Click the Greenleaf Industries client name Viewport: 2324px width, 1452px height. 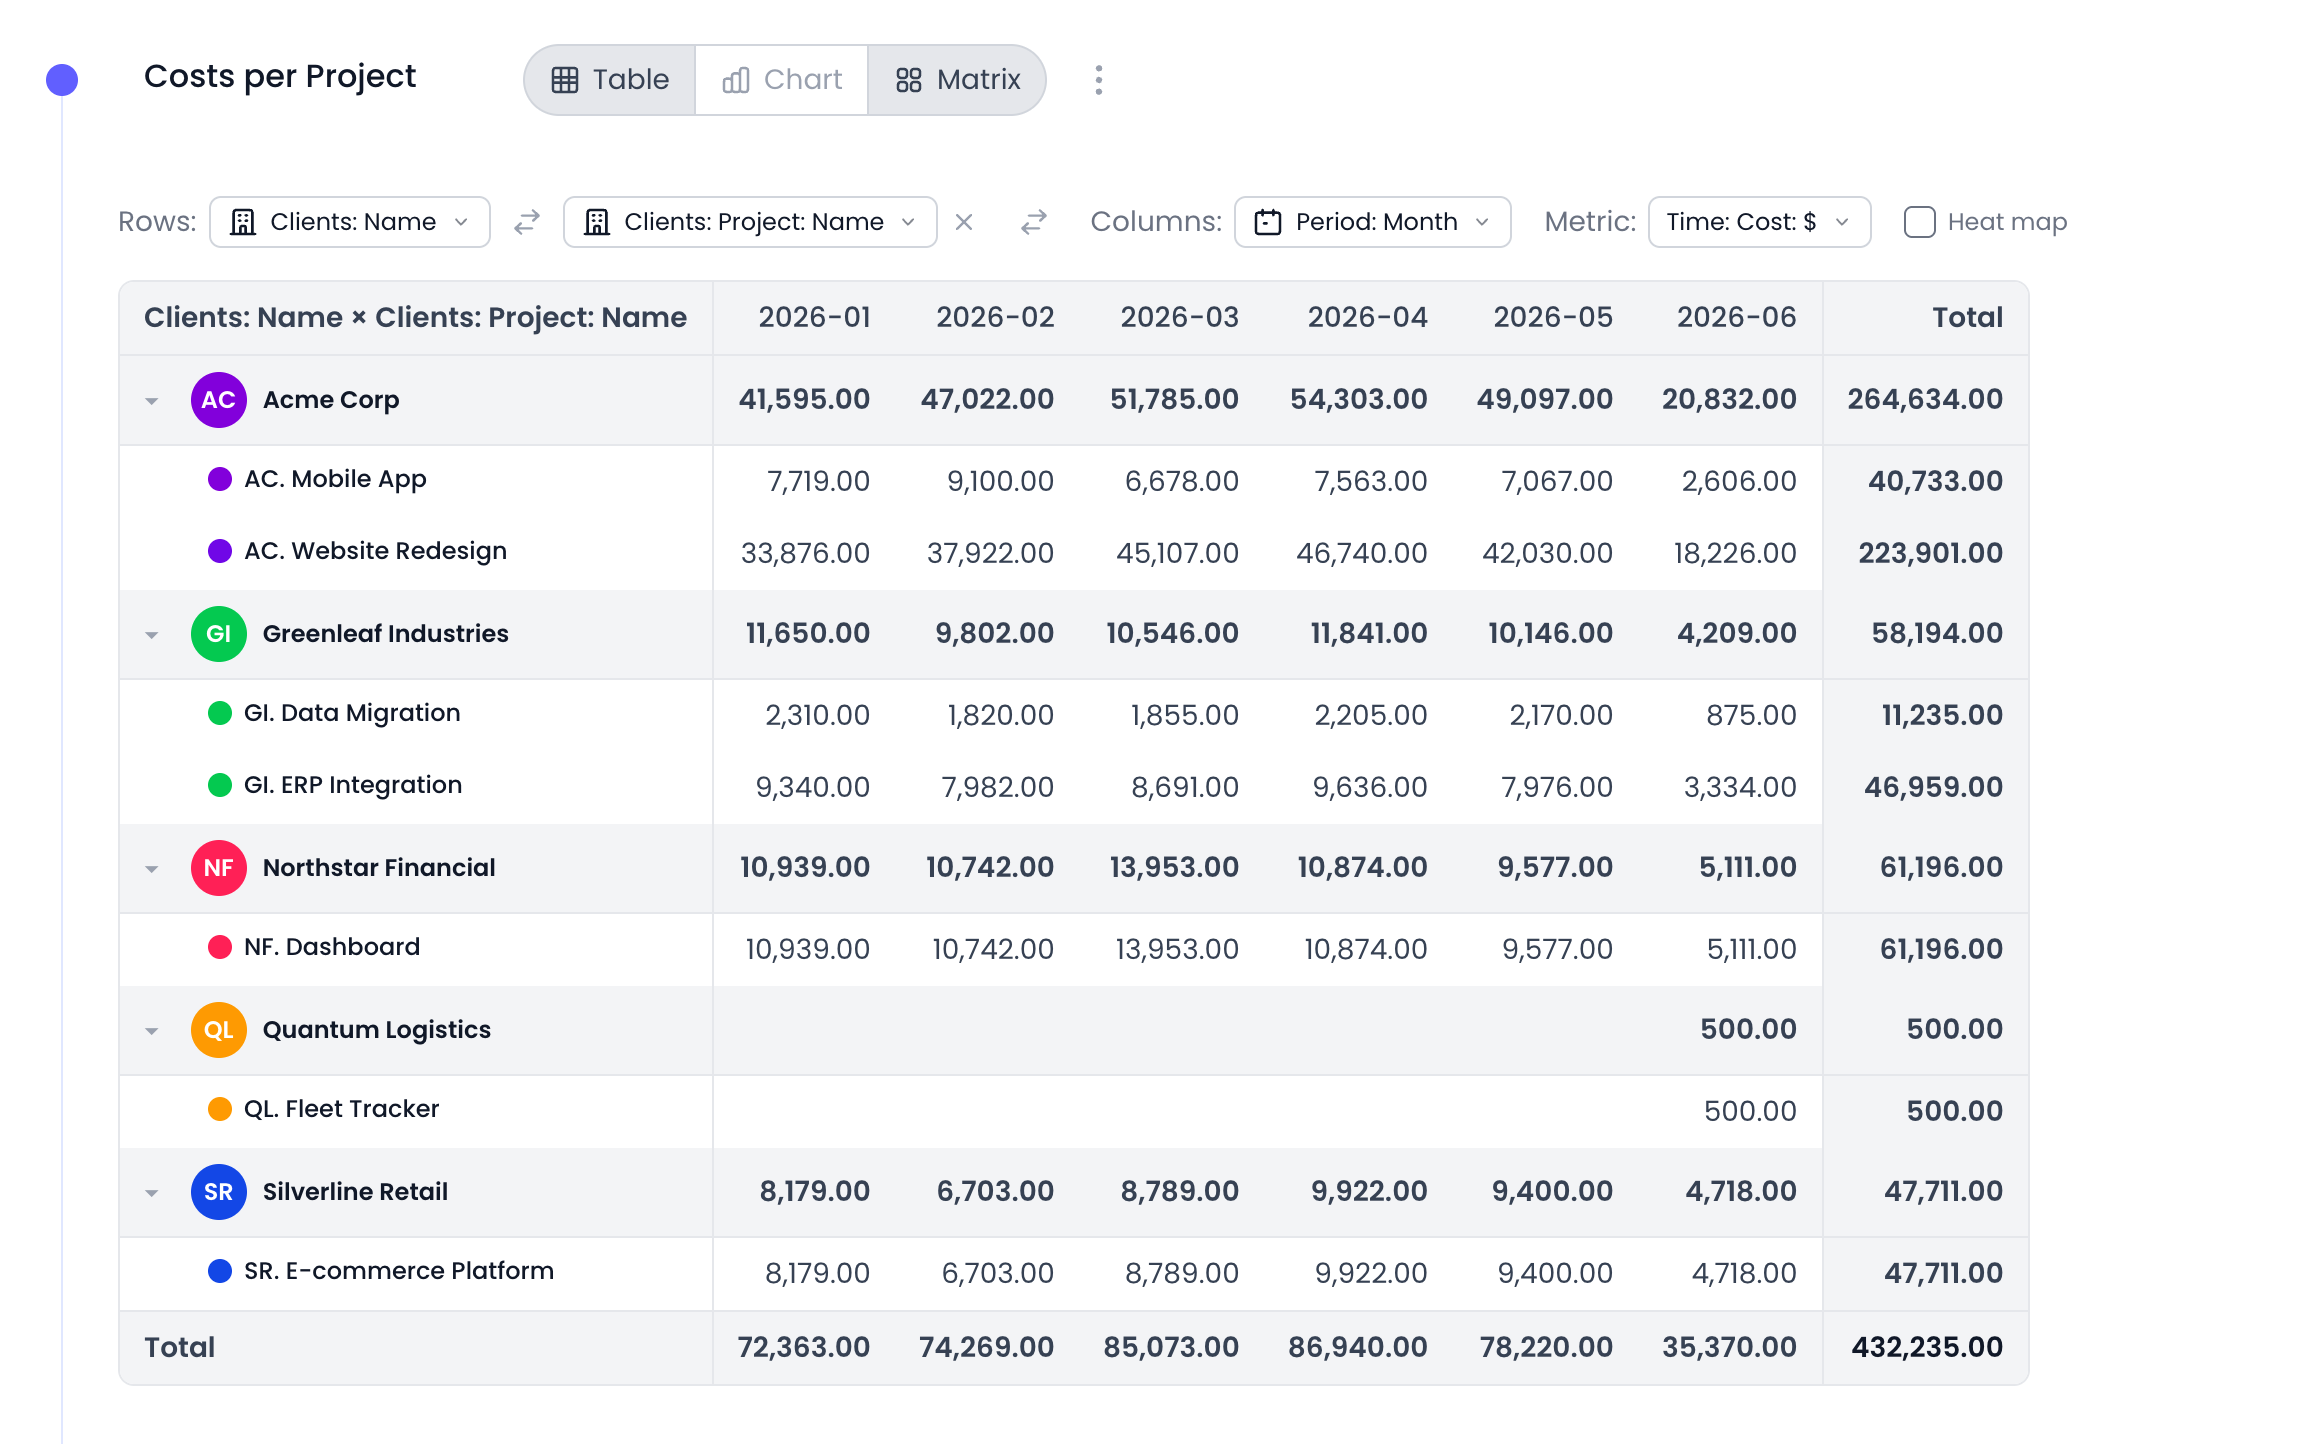tap(385, 634)
